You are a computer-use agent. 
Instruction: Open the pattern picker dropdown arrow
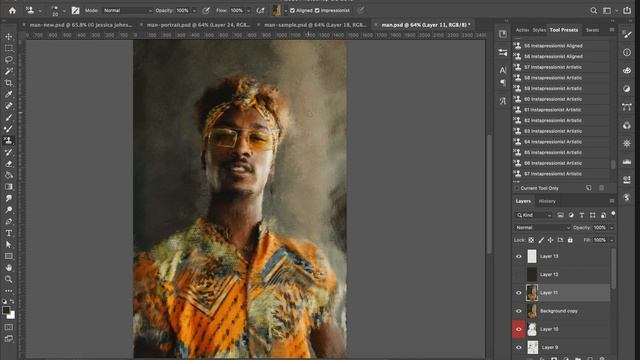pos(285,11)
